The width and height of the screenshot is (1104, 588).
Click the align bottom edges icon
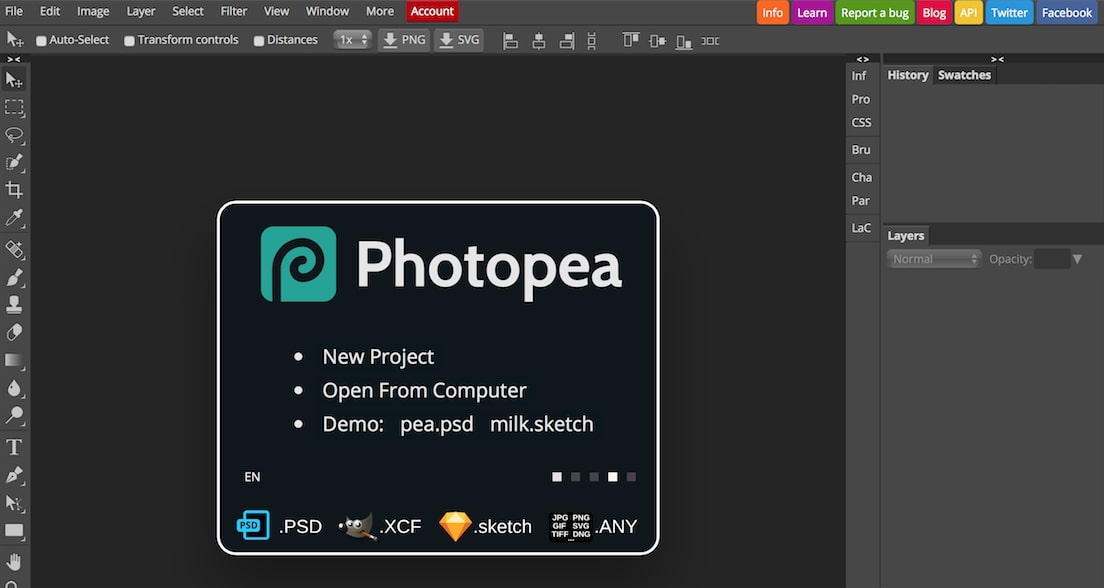(684, 42)
